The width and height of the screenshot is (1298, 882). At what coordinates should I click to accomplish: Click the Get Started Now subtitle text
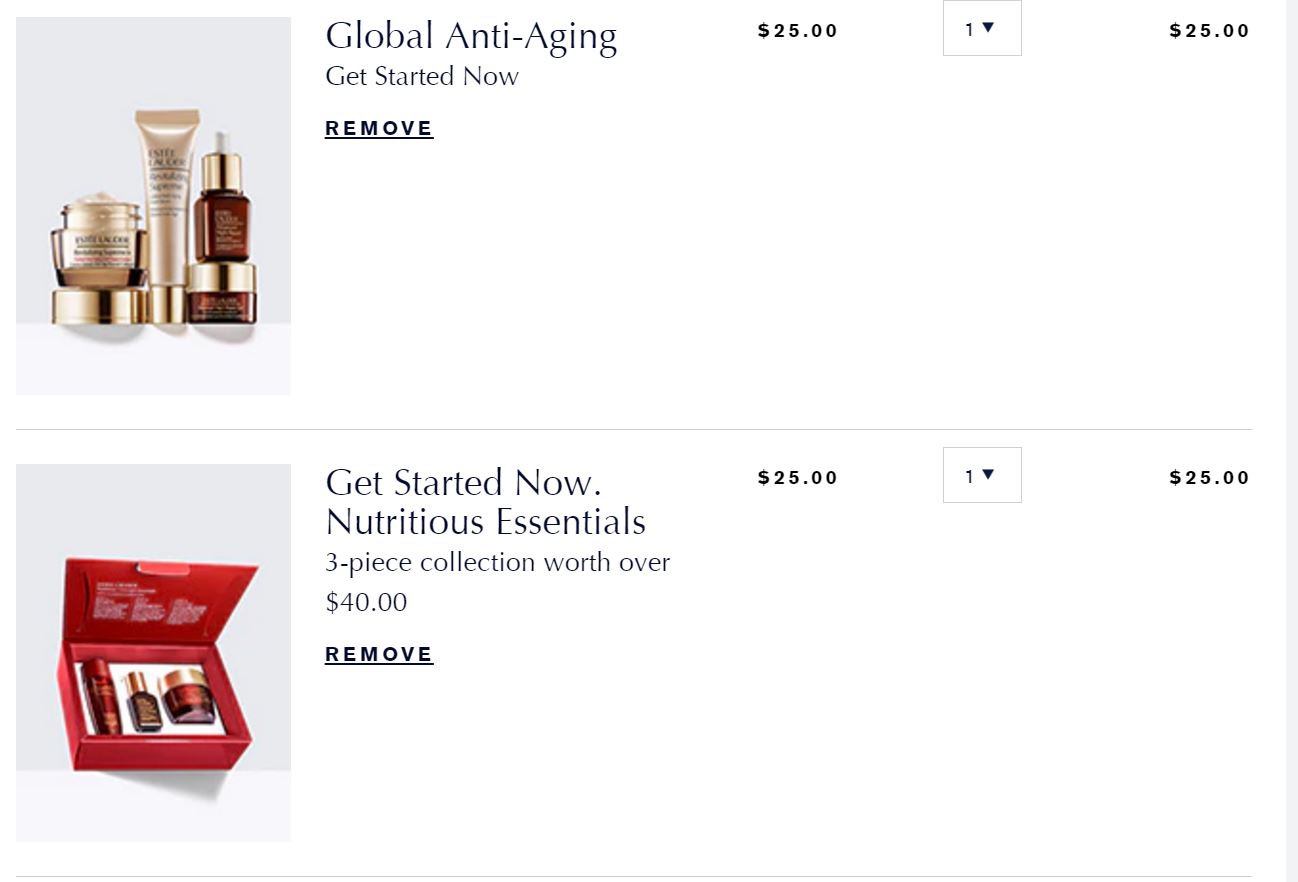[x=422, y=77]
